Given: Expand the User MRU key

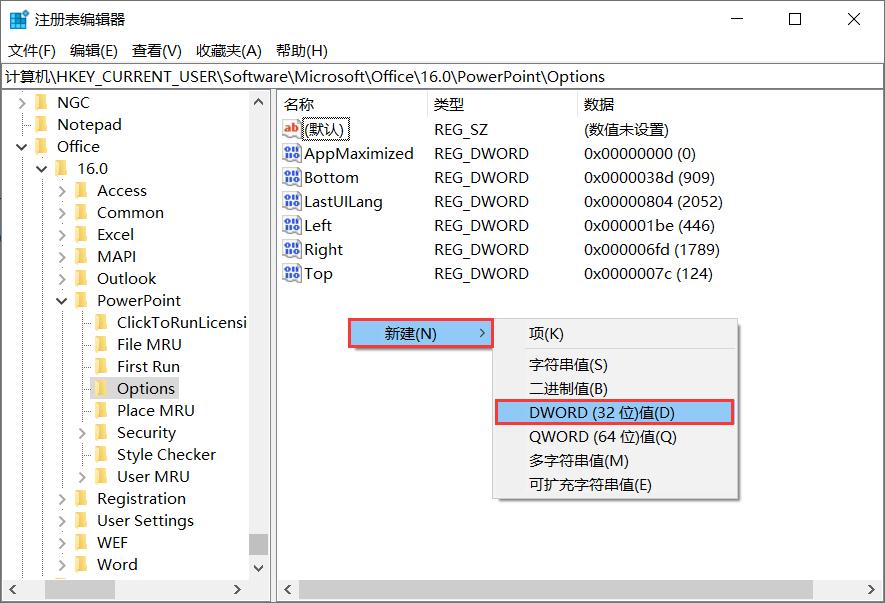Looking at the screenshot, I should (x=82, y=477).
